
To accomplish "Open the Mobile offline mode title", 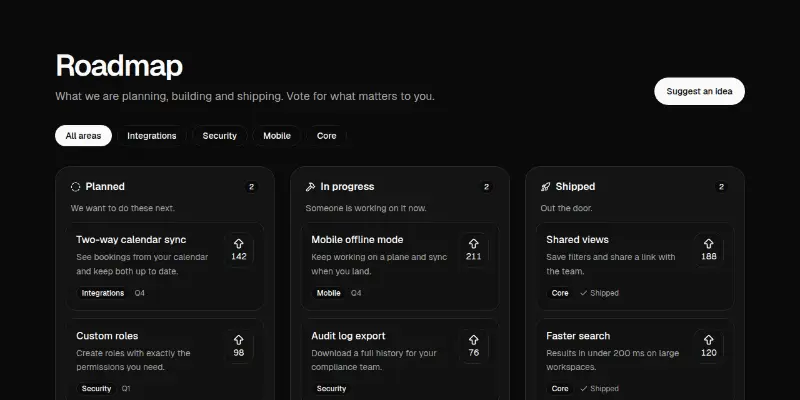I will (357, 240).
